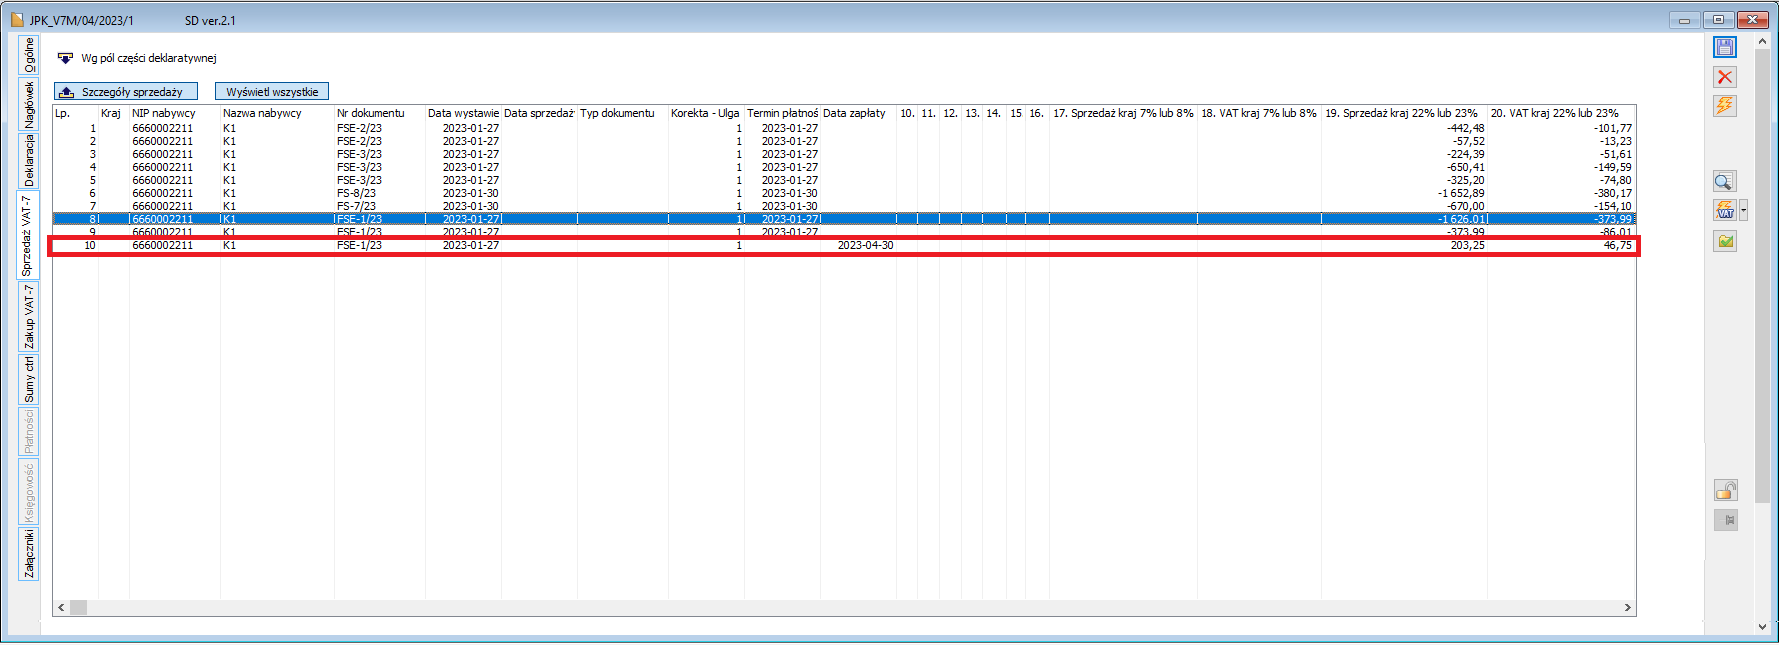The height and width of the screenshot is (645, 1781).
Task: Click the document icon in the window title bar
Action: point(17,20)
